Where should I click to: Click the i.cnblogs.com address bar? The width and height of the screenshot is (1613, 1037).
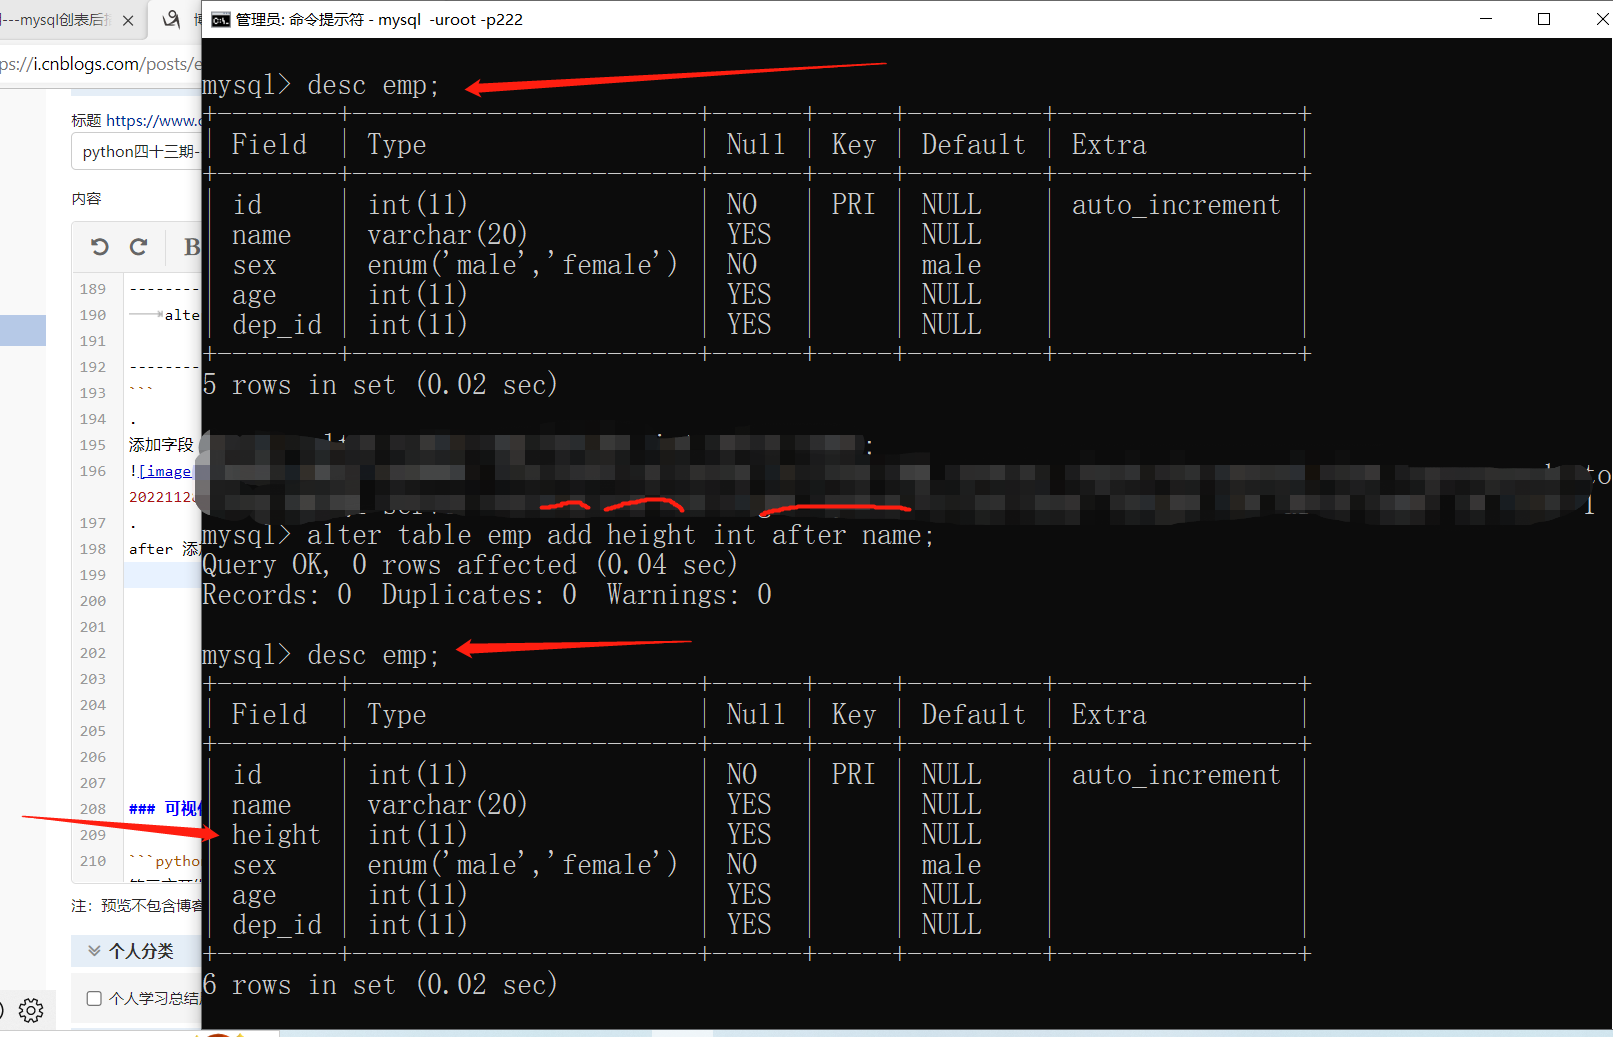coord(100,64)
